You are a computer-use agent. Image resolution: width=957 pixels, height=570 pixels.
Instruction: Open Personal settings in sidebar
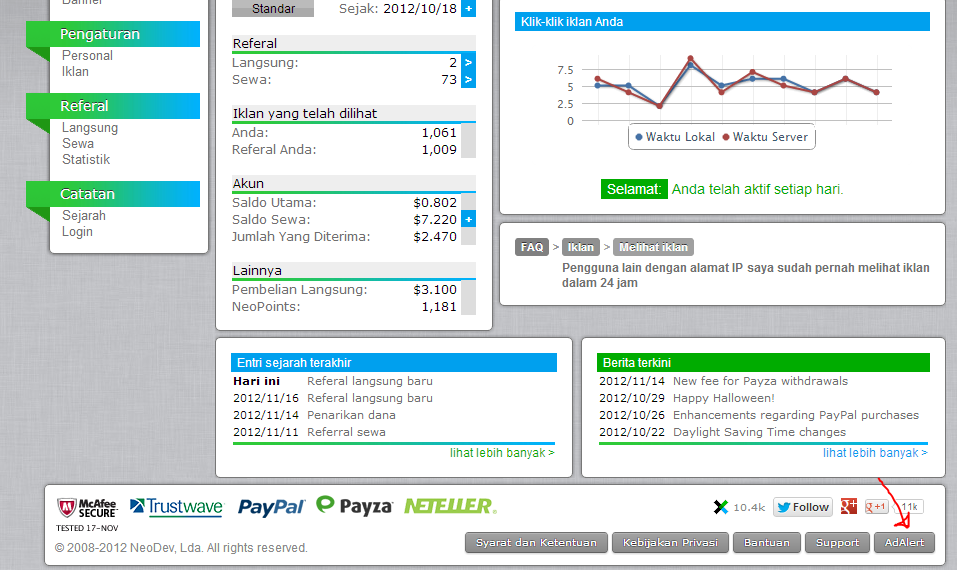tap(87, 56)
